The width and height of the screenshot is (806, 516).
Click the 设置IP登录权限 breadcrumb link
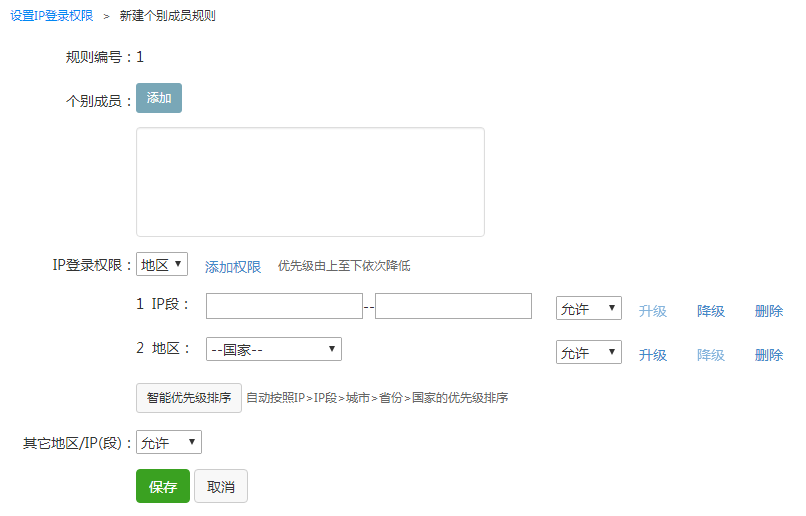(x=52, y=16)
